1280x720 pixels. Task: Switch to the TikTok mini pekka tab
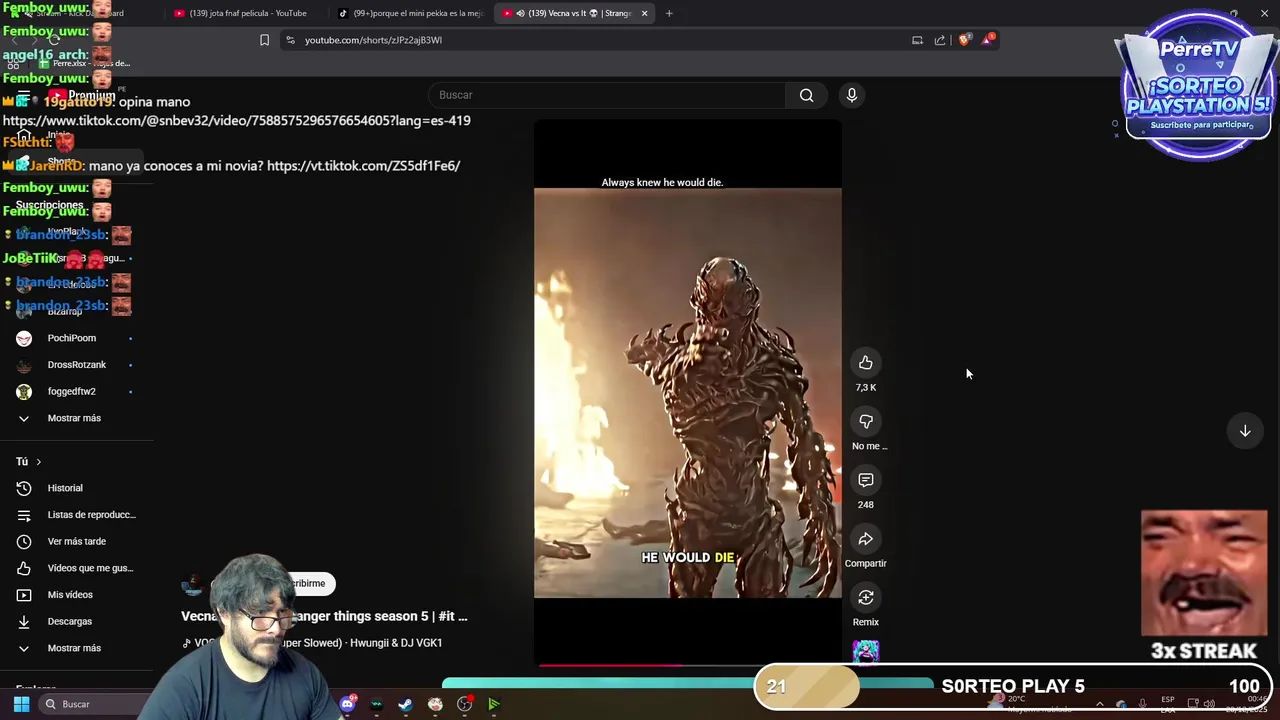(x=410, y=13)
